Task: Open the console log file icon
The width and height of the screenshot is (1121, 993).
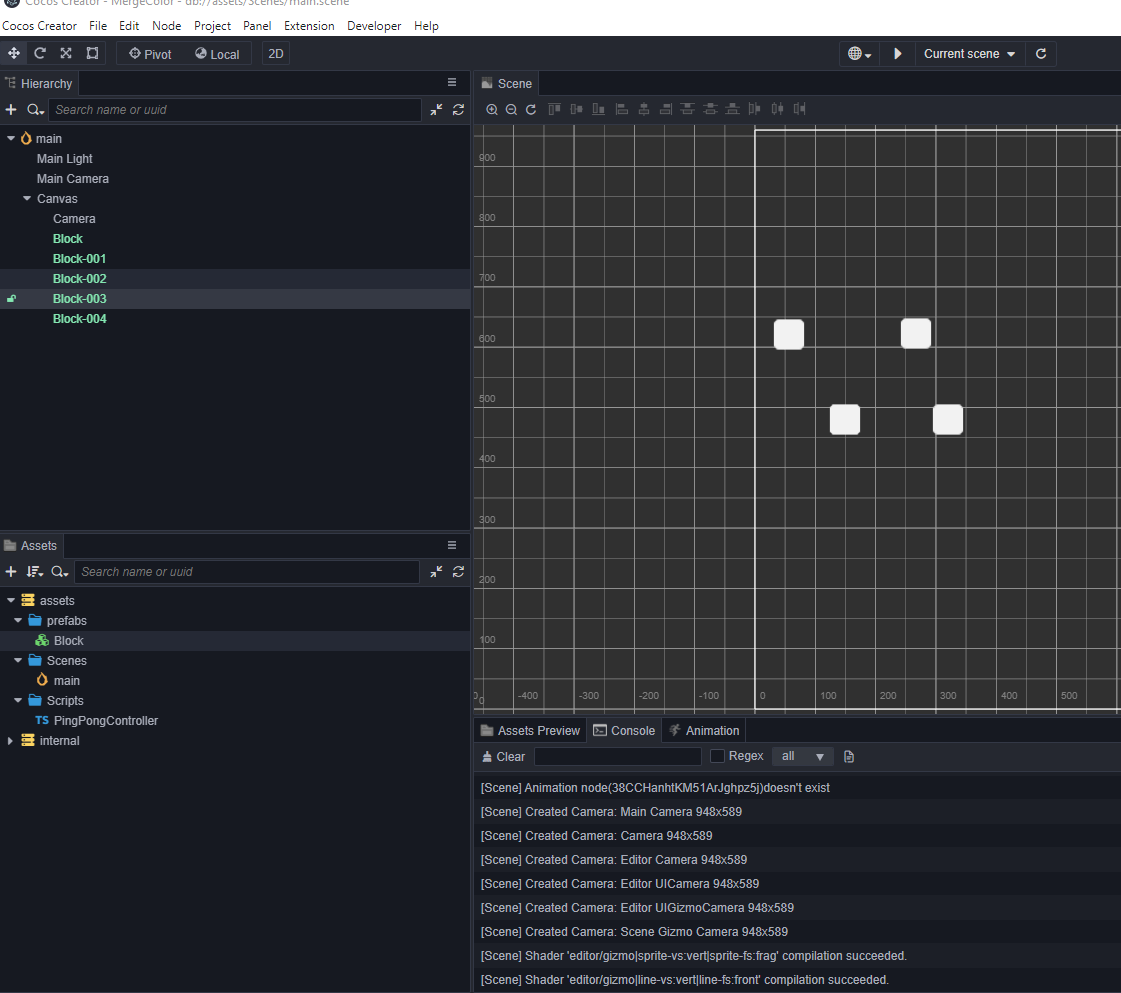Action: pyautogui.click(x=849, y=757)
